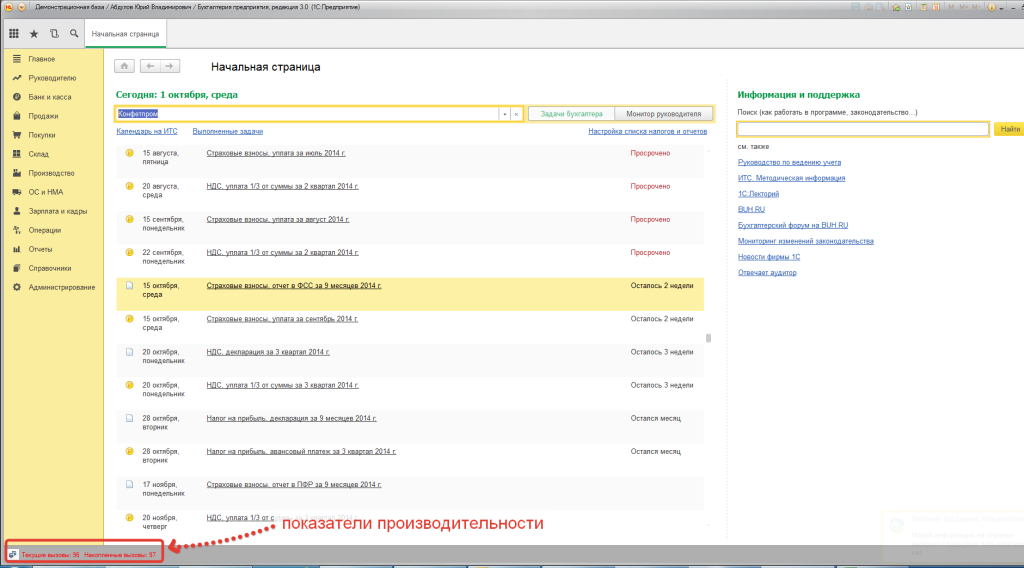Open НДС, уплата 1/3 за 3 квартал 2014
The height and width of the screenshot is (568, 1024).
[282, 385]
